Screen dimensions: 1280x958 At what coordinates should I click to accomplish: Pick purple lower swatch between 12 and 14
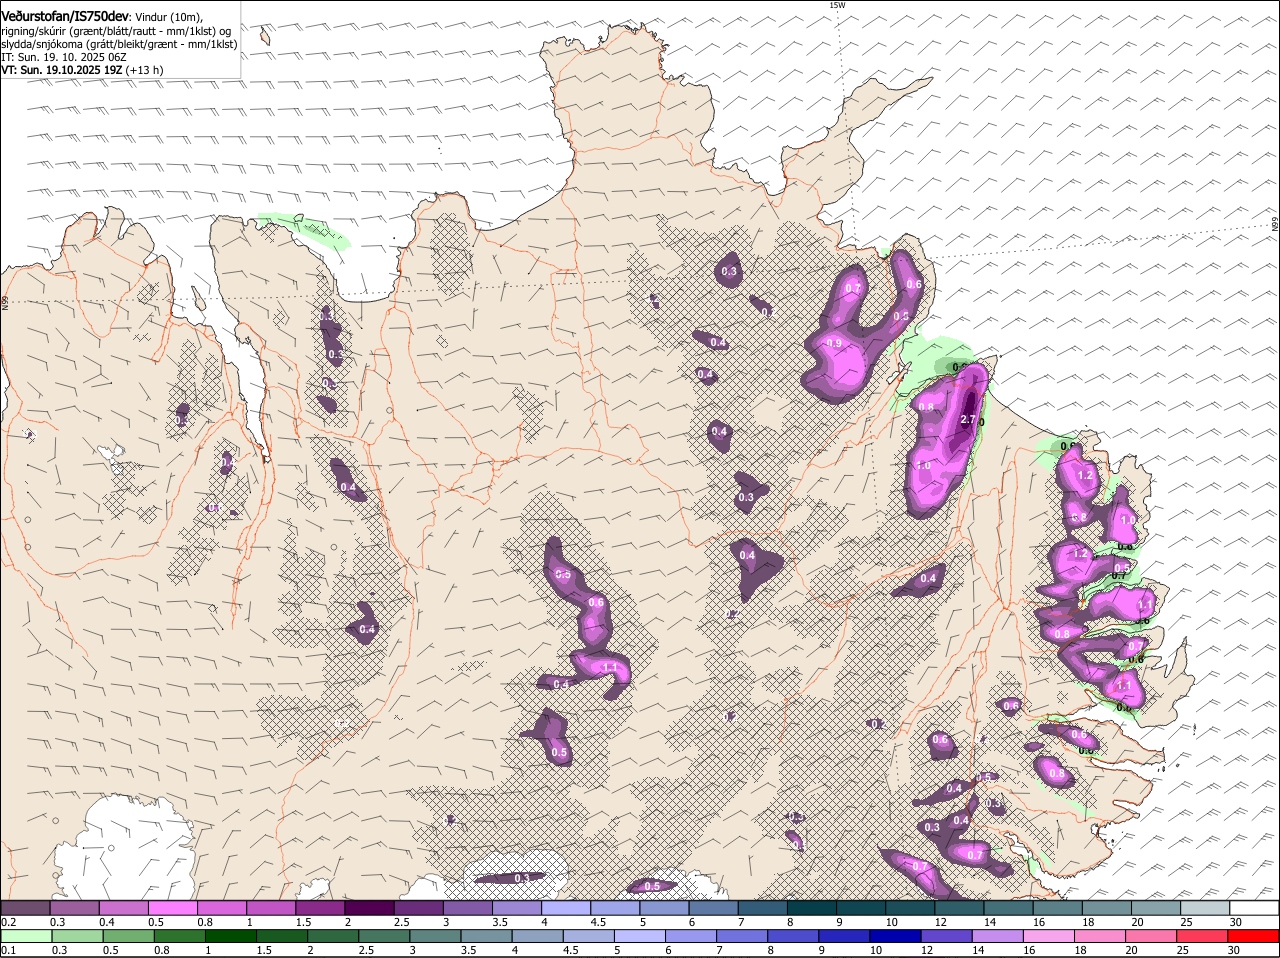(x=947, y=936)
